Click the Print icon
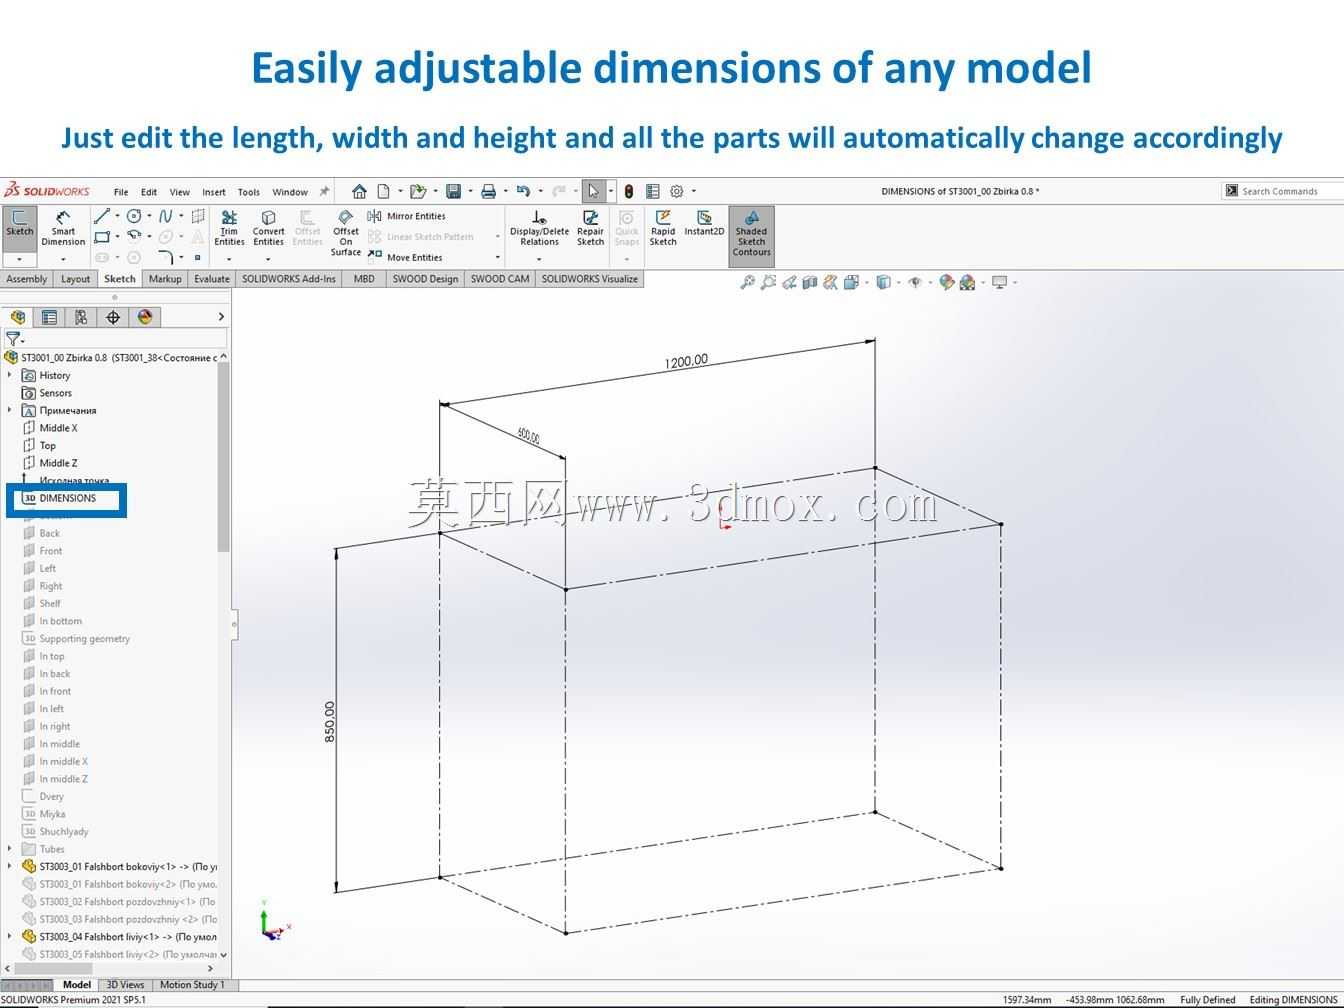1344x1008 pixels. point(488,191)
